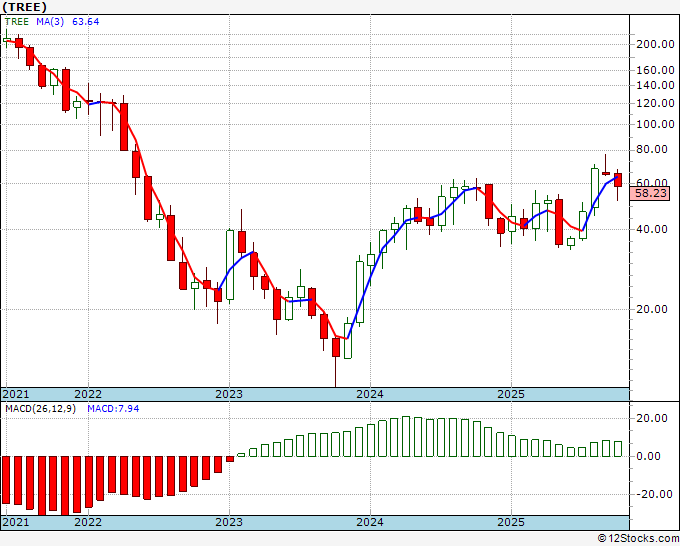Screen dimensions: 680x546
Task: Click the 40.00 price axis label
Action: (652, 229)
